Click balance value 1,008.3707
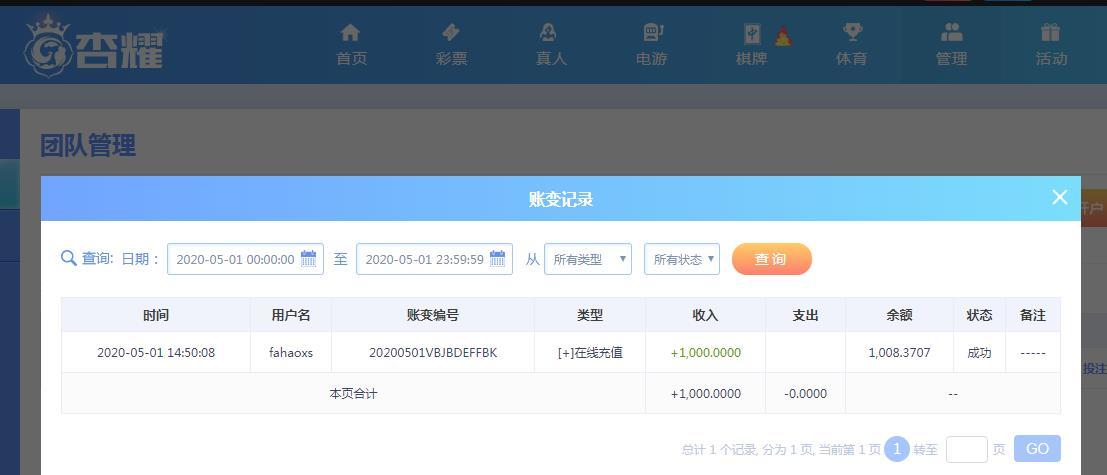This screenshot has height=475, width=1107. coord(899,352)
